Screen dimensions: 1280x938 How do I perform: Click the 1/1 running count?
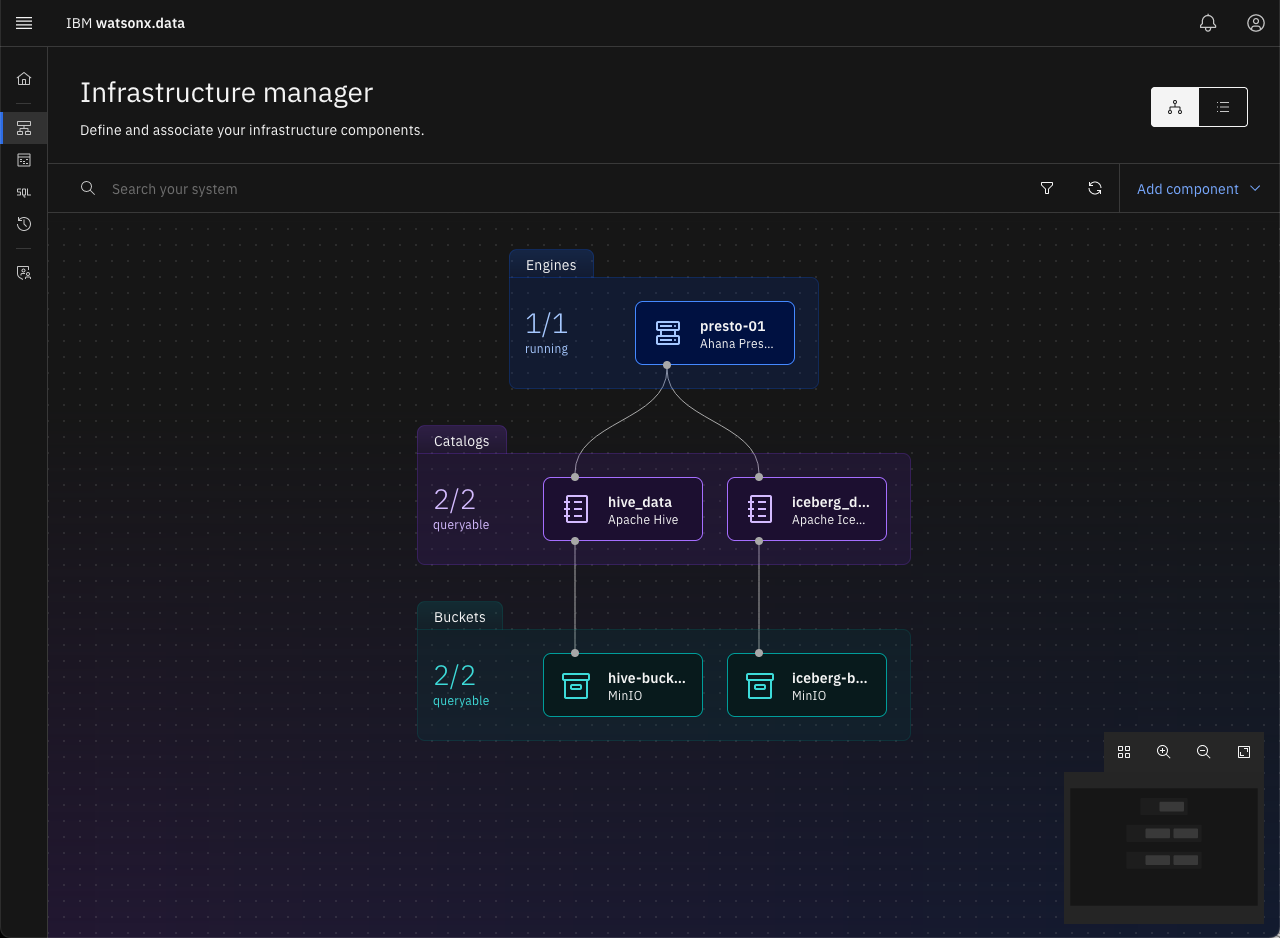[547, 333]
